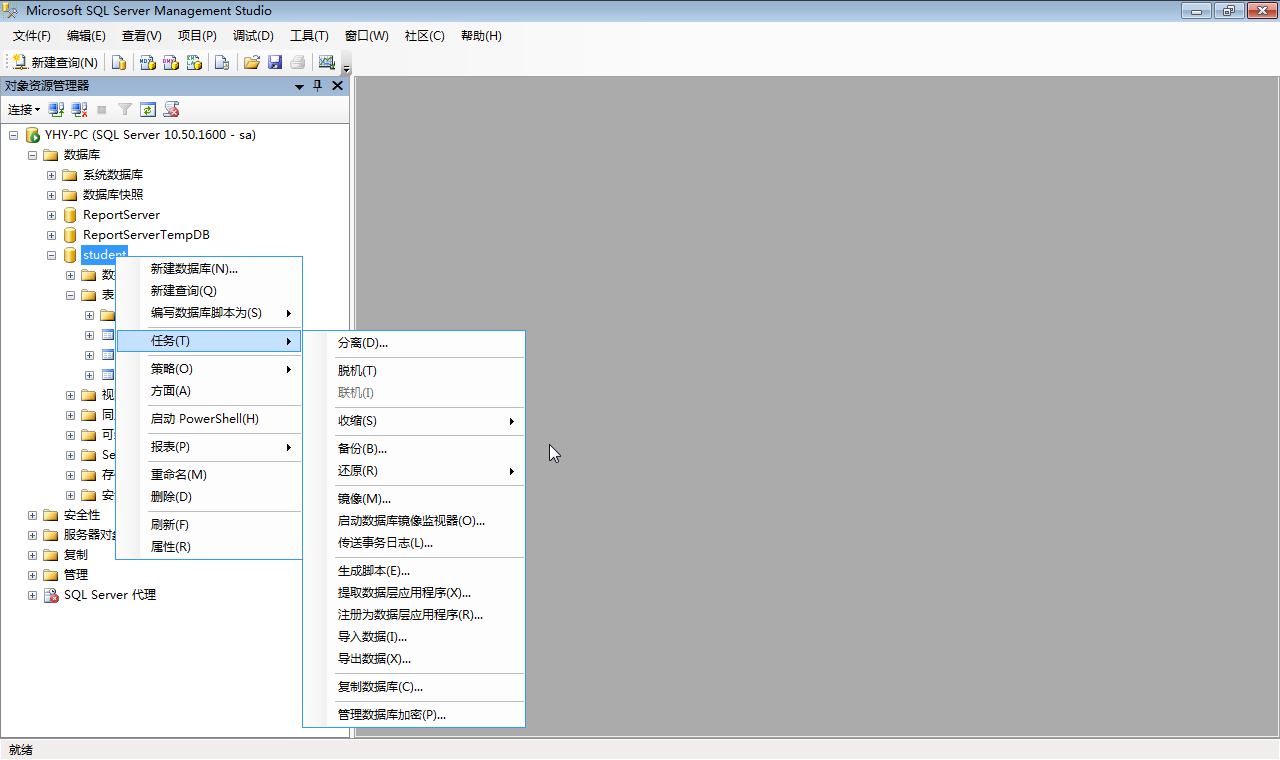Image resolution: width=1280 pixels, height=760 pixels.
Task: Open the Activity Monitor toolbar icon
Action: tap(326, 62)
